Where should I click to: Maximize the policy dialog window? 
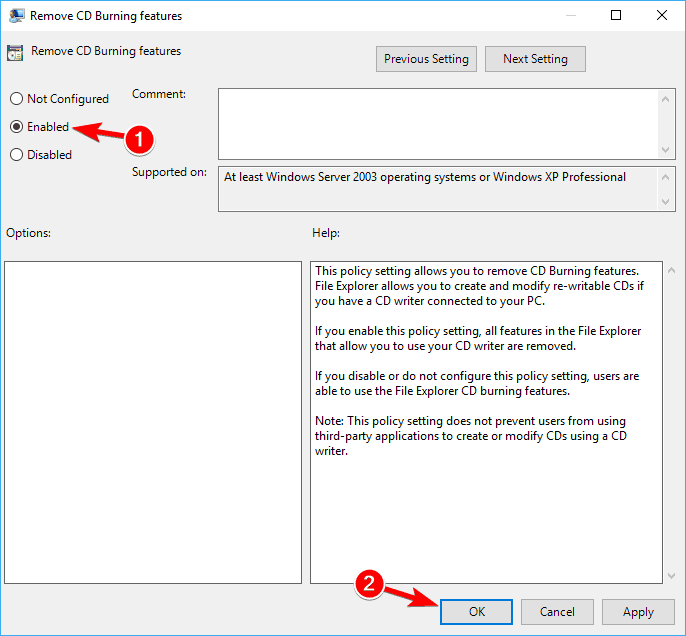point(616,15)
